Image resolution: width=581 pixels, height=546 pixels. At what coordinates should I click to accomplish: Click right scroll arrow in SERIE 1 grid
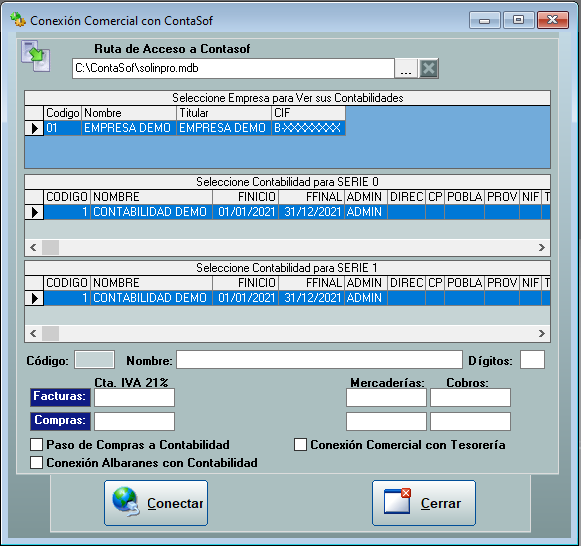541,333
